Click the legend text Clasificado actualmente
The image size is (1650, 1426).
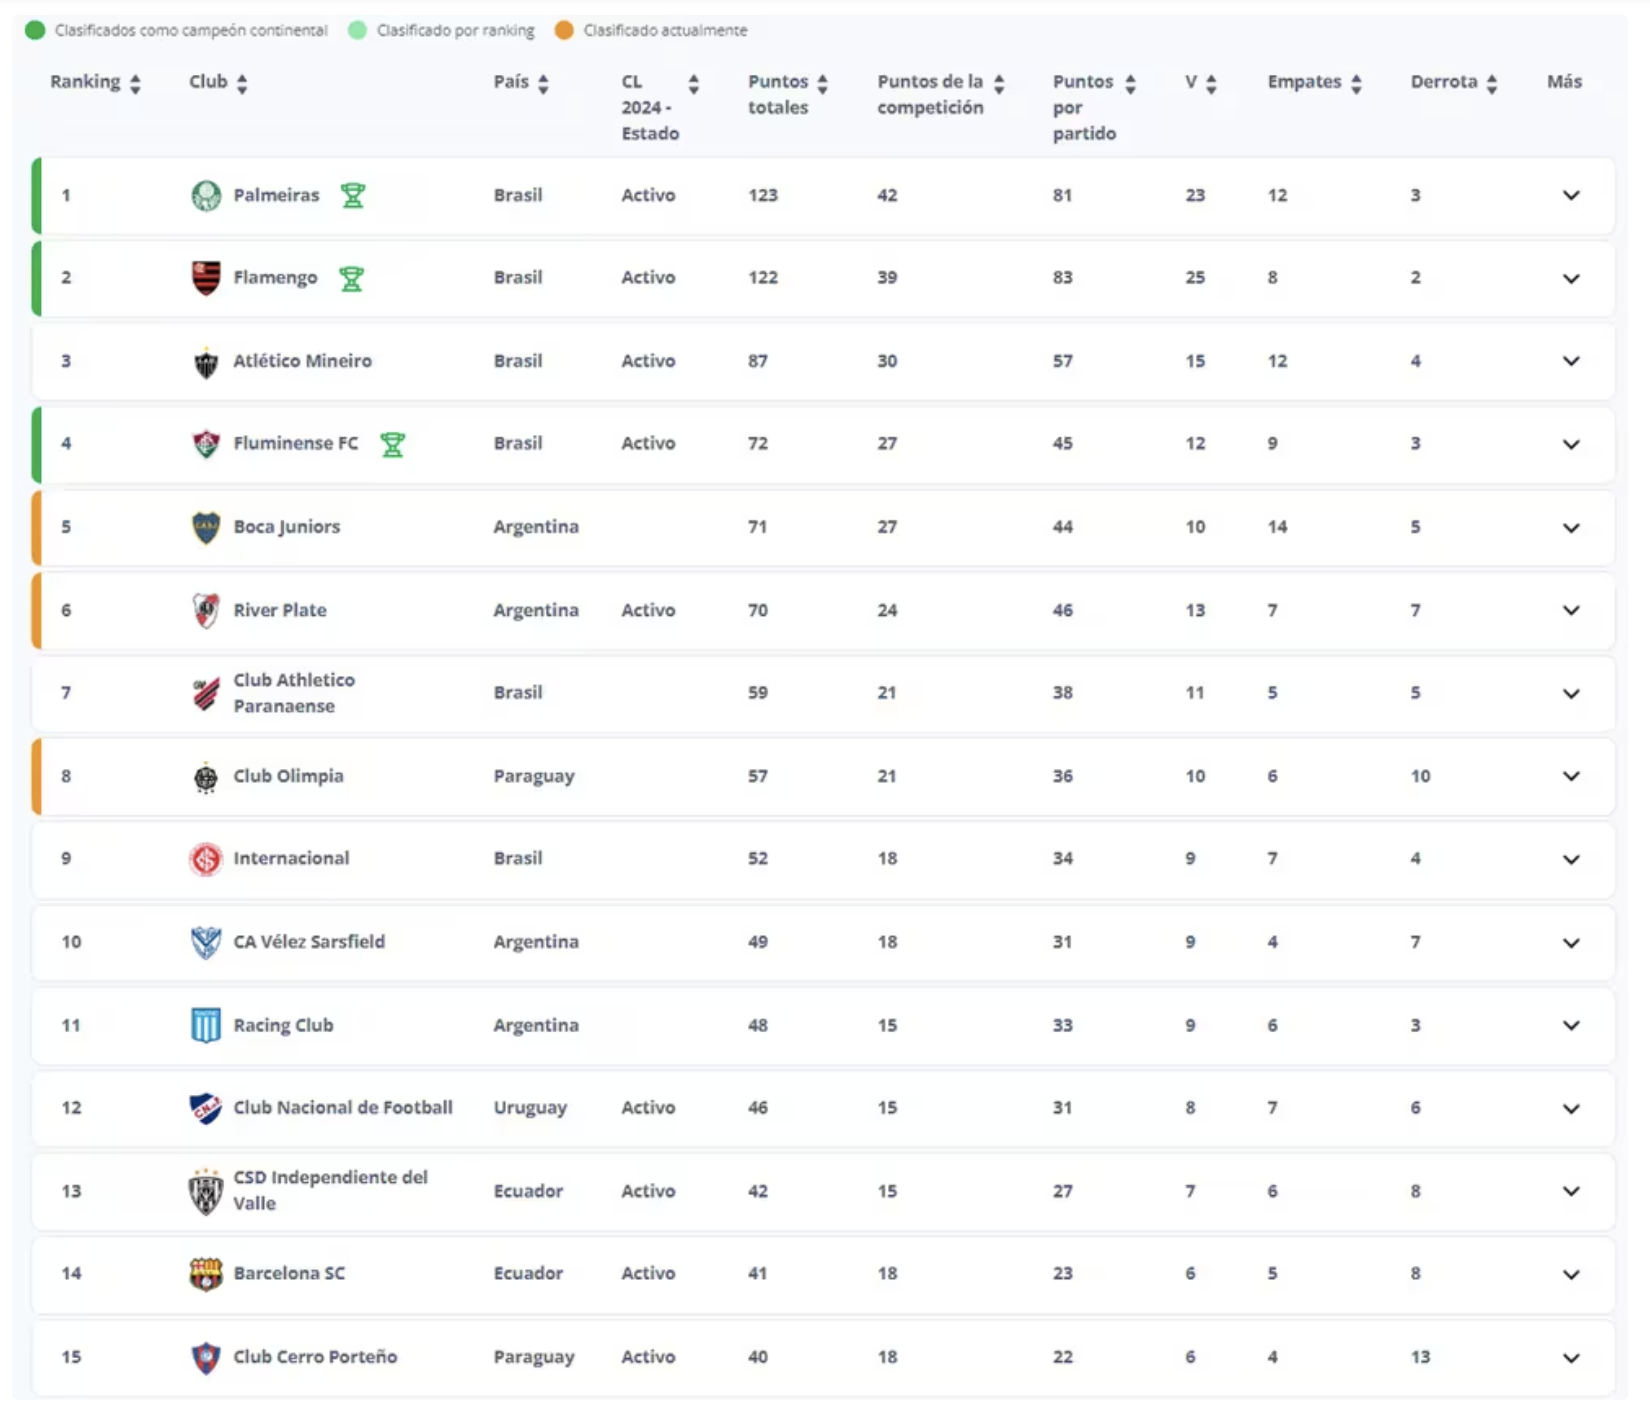pyautogui.click(x=665, y=30)
